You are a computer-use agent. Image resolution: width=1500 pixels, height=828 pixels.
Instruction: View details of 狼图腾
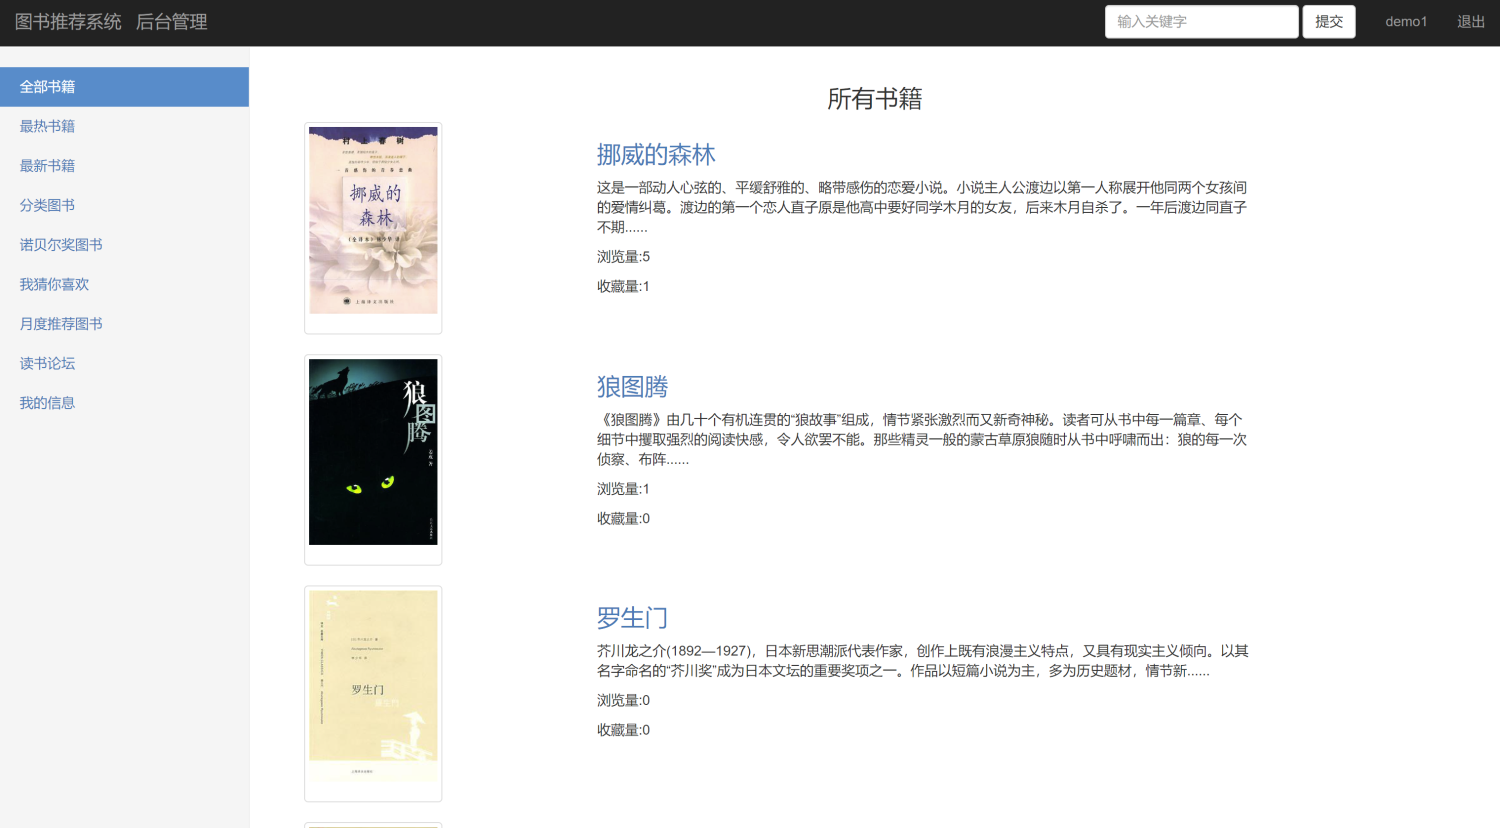(x=631, y=387)
